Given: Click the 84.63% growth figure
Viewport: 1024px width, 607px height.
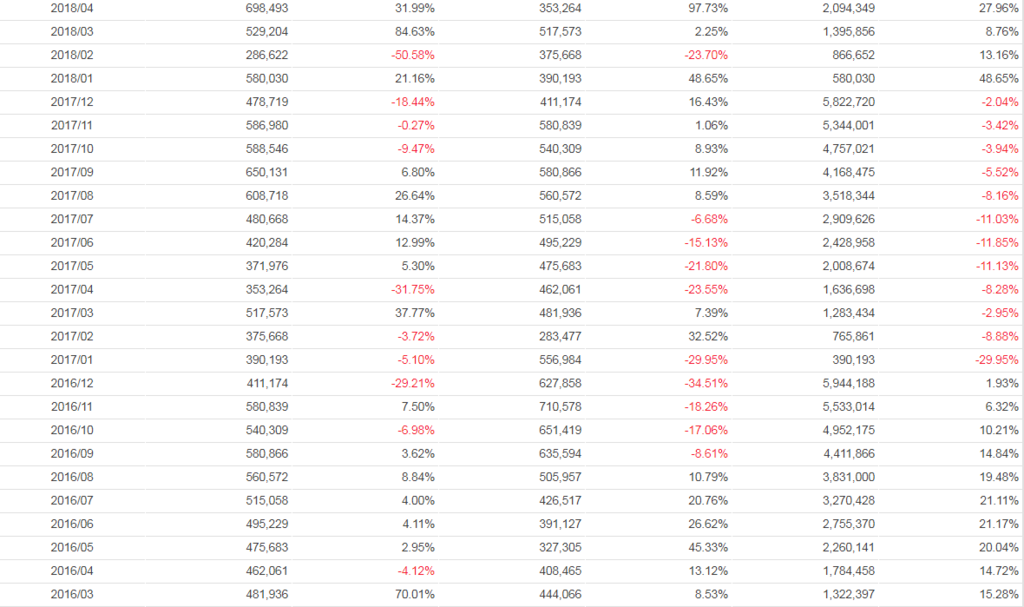Looking at the screenshot, I should click(x=415, y=31).
